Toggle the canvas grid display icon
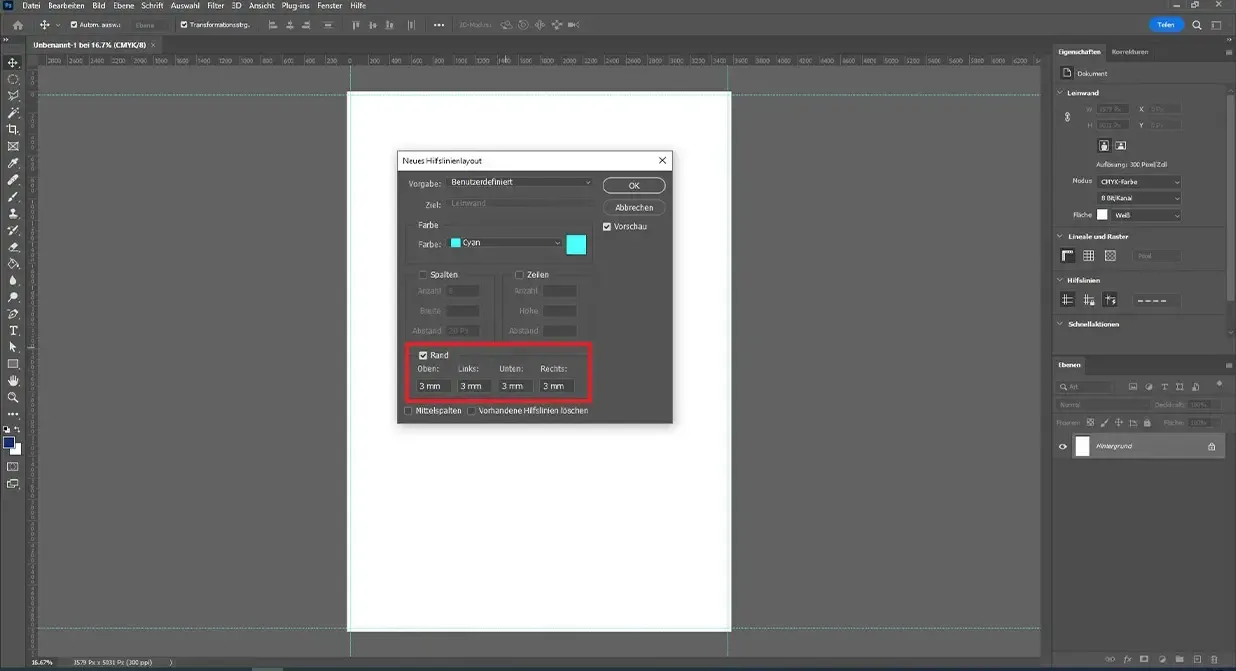The width and height of the screenshot is (1236, 671). (x=1087, y=255)
